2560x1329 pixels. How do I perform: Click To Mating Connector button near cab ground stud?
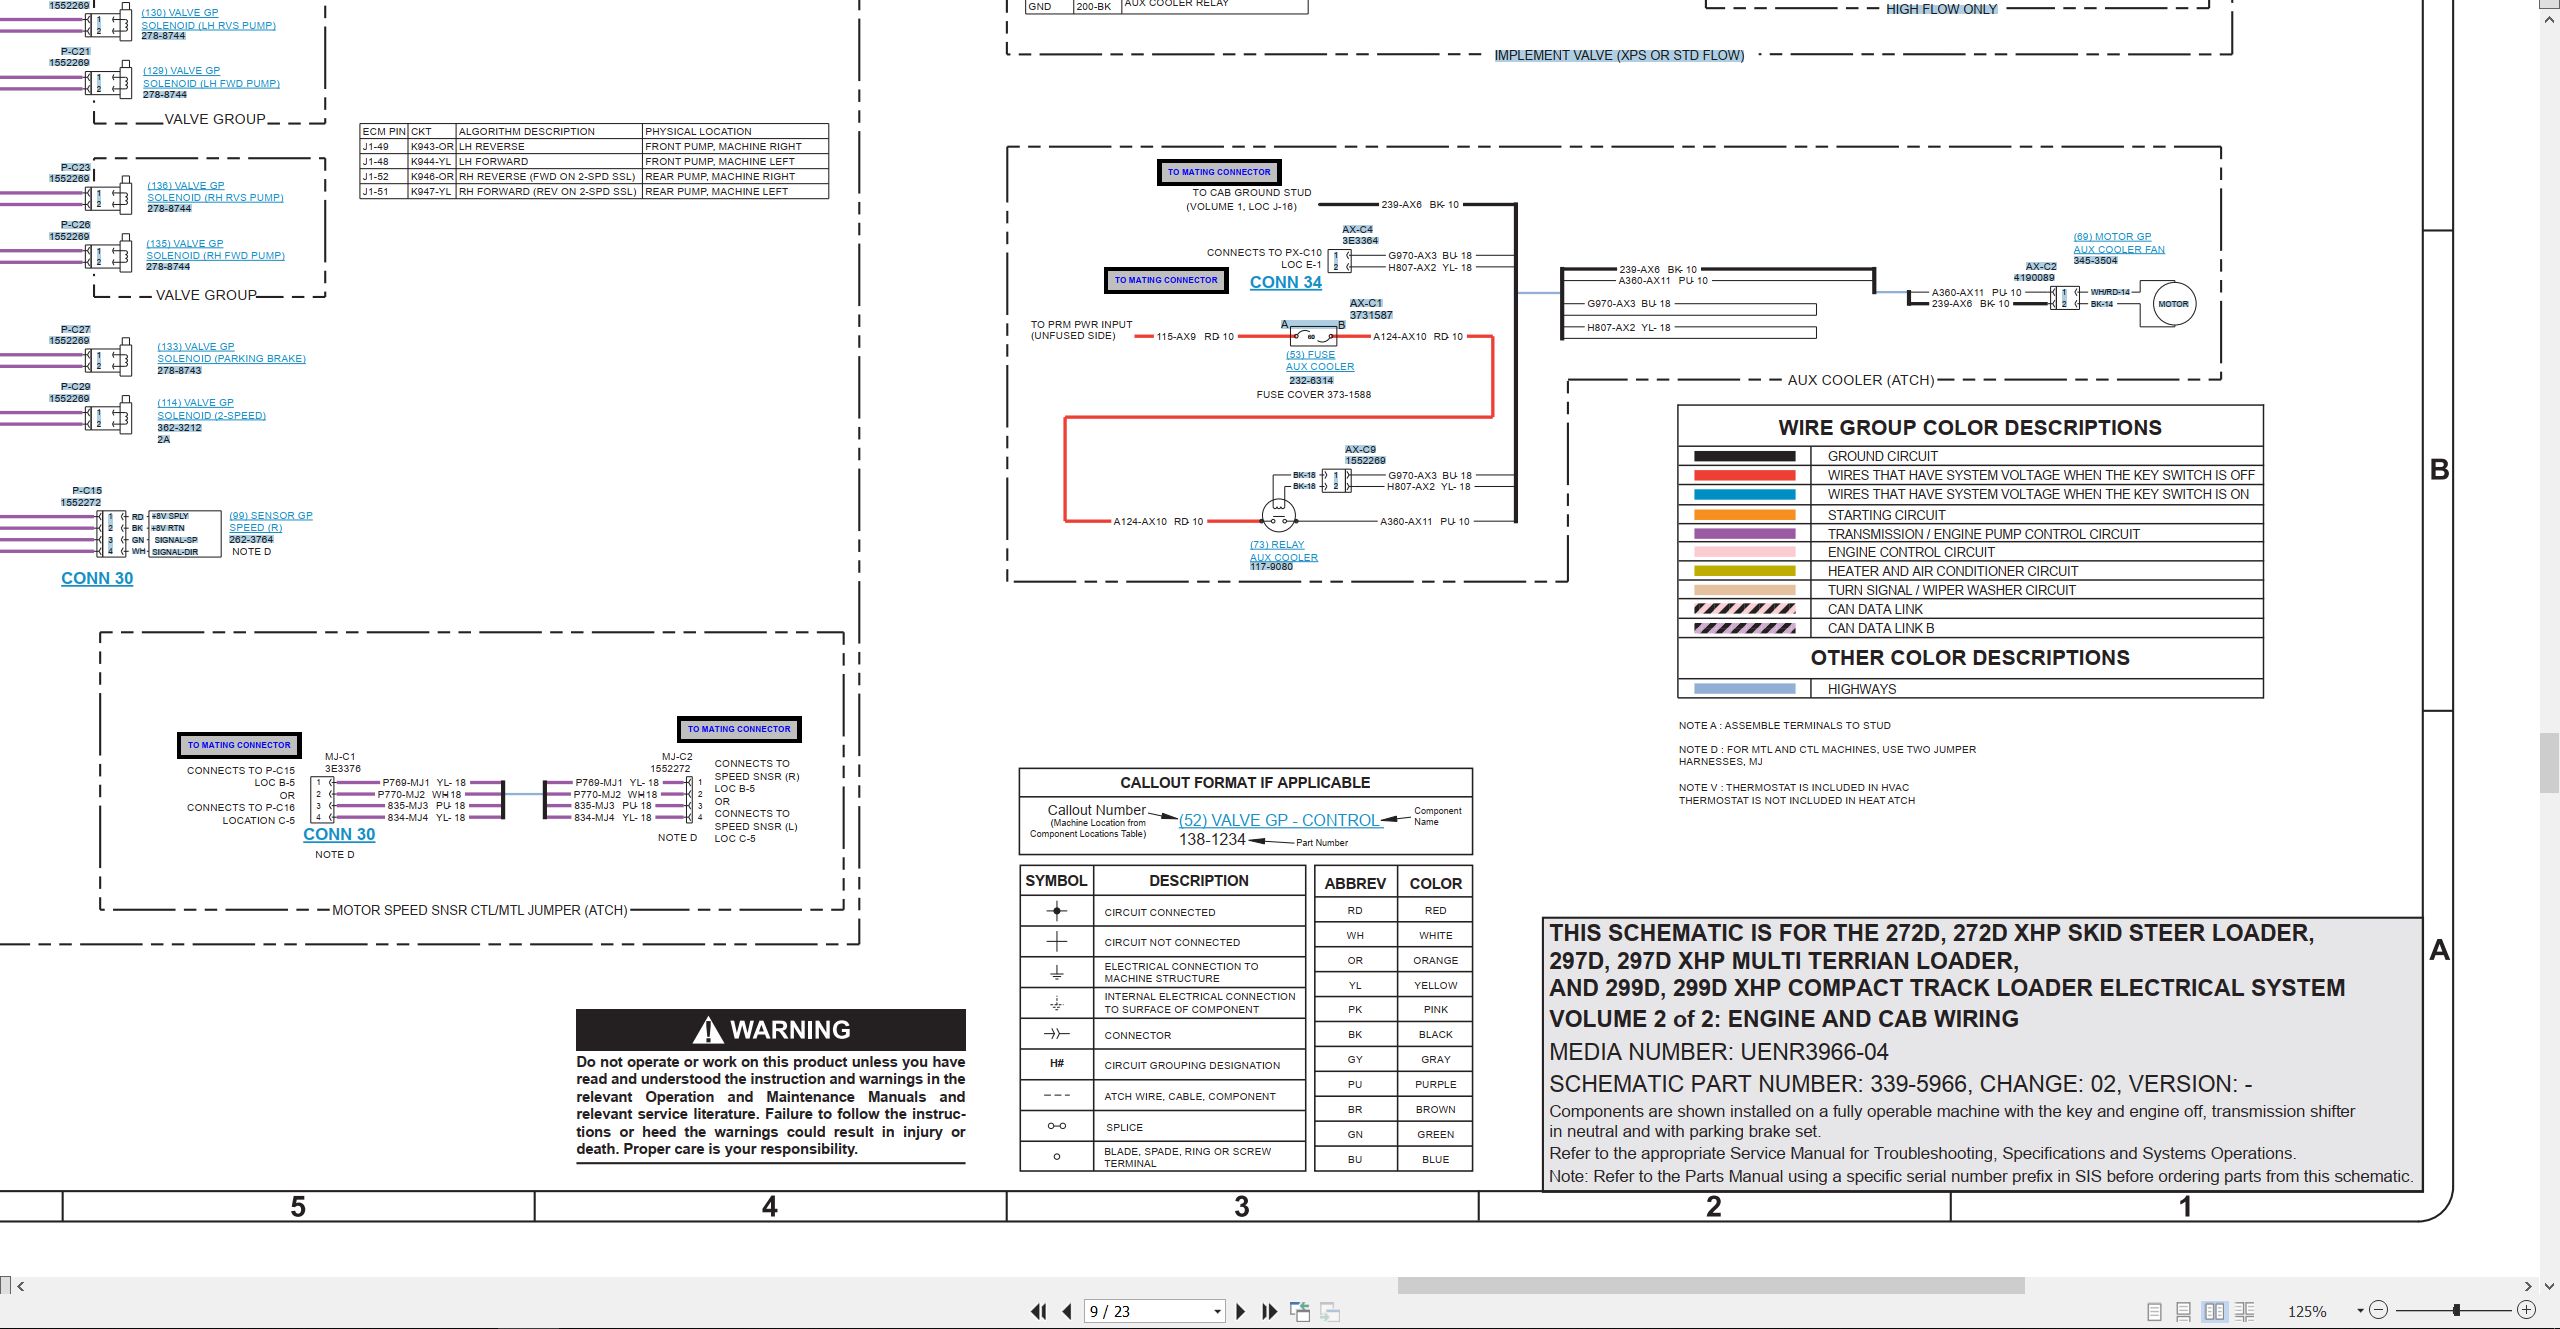1219,172
